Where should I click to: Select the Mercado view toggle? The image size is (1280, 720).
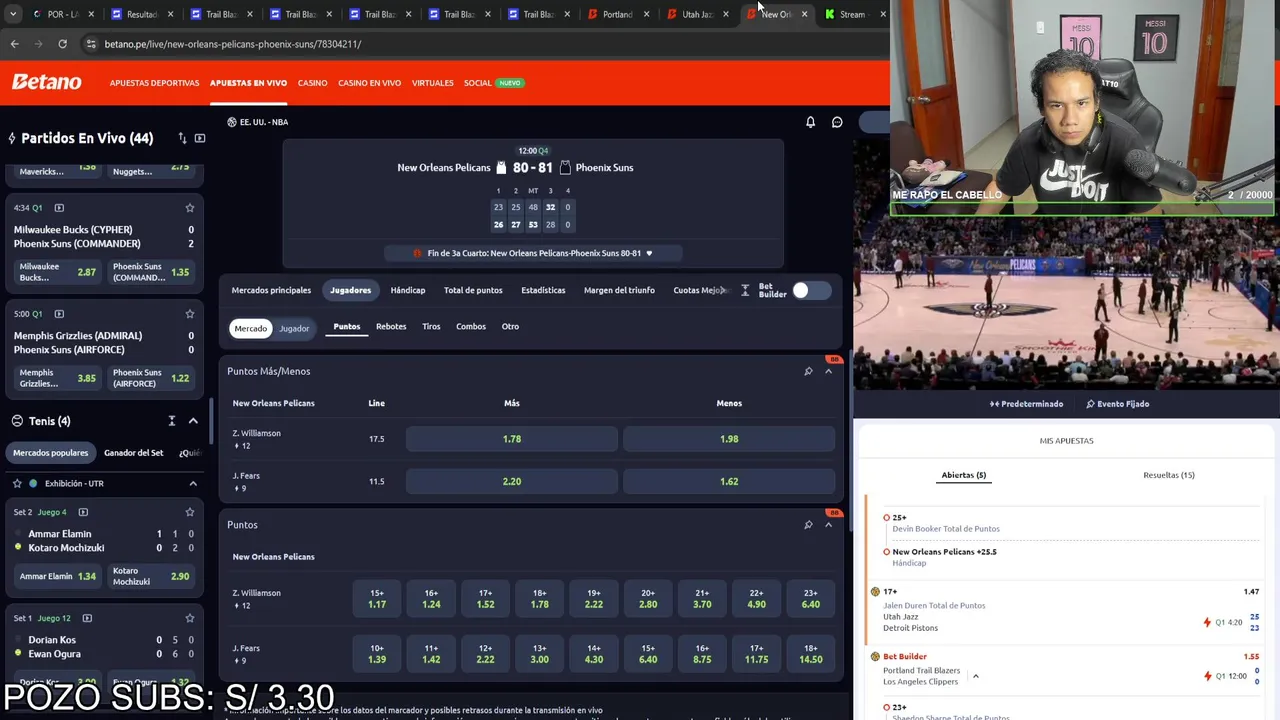[250, 328]
